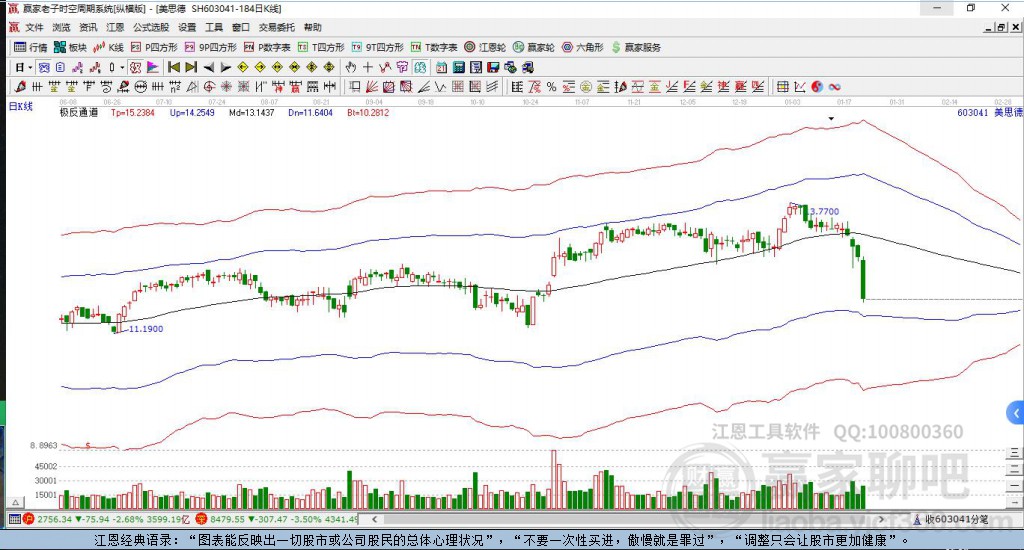Select the fan lines drawing tool
The height and width of the screenshot is (550, 1024).
372,86
